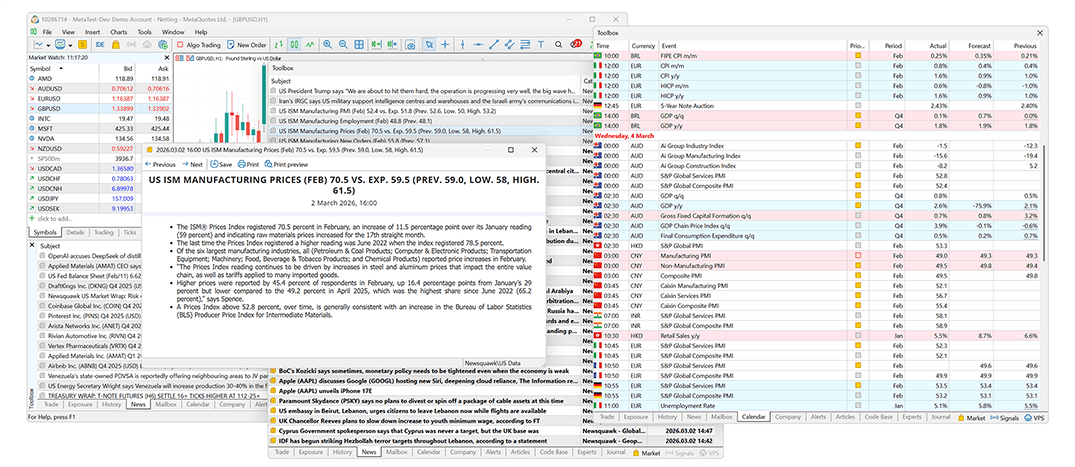Click the cloud VPS icon in main toolbar
This screenshot has width=1075, height=467.
[147, 45]
